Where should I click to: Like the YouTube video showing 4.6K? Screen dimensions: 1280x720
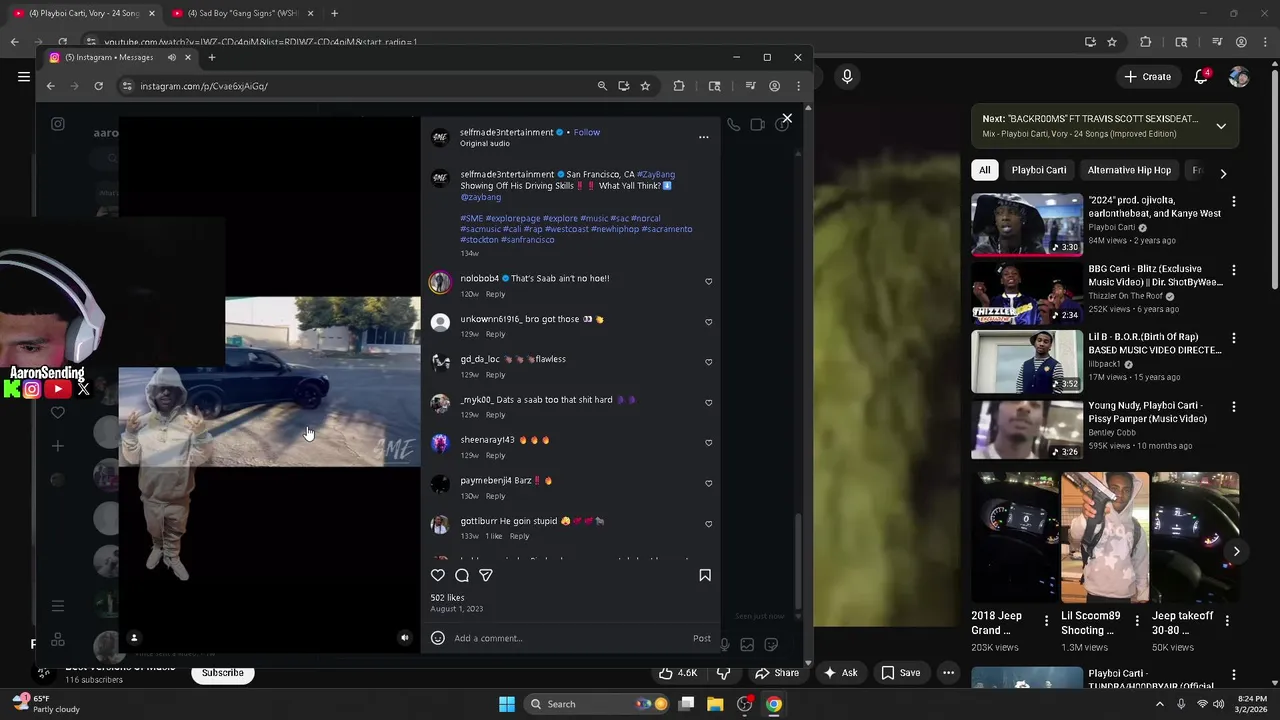tap(678, 673)
